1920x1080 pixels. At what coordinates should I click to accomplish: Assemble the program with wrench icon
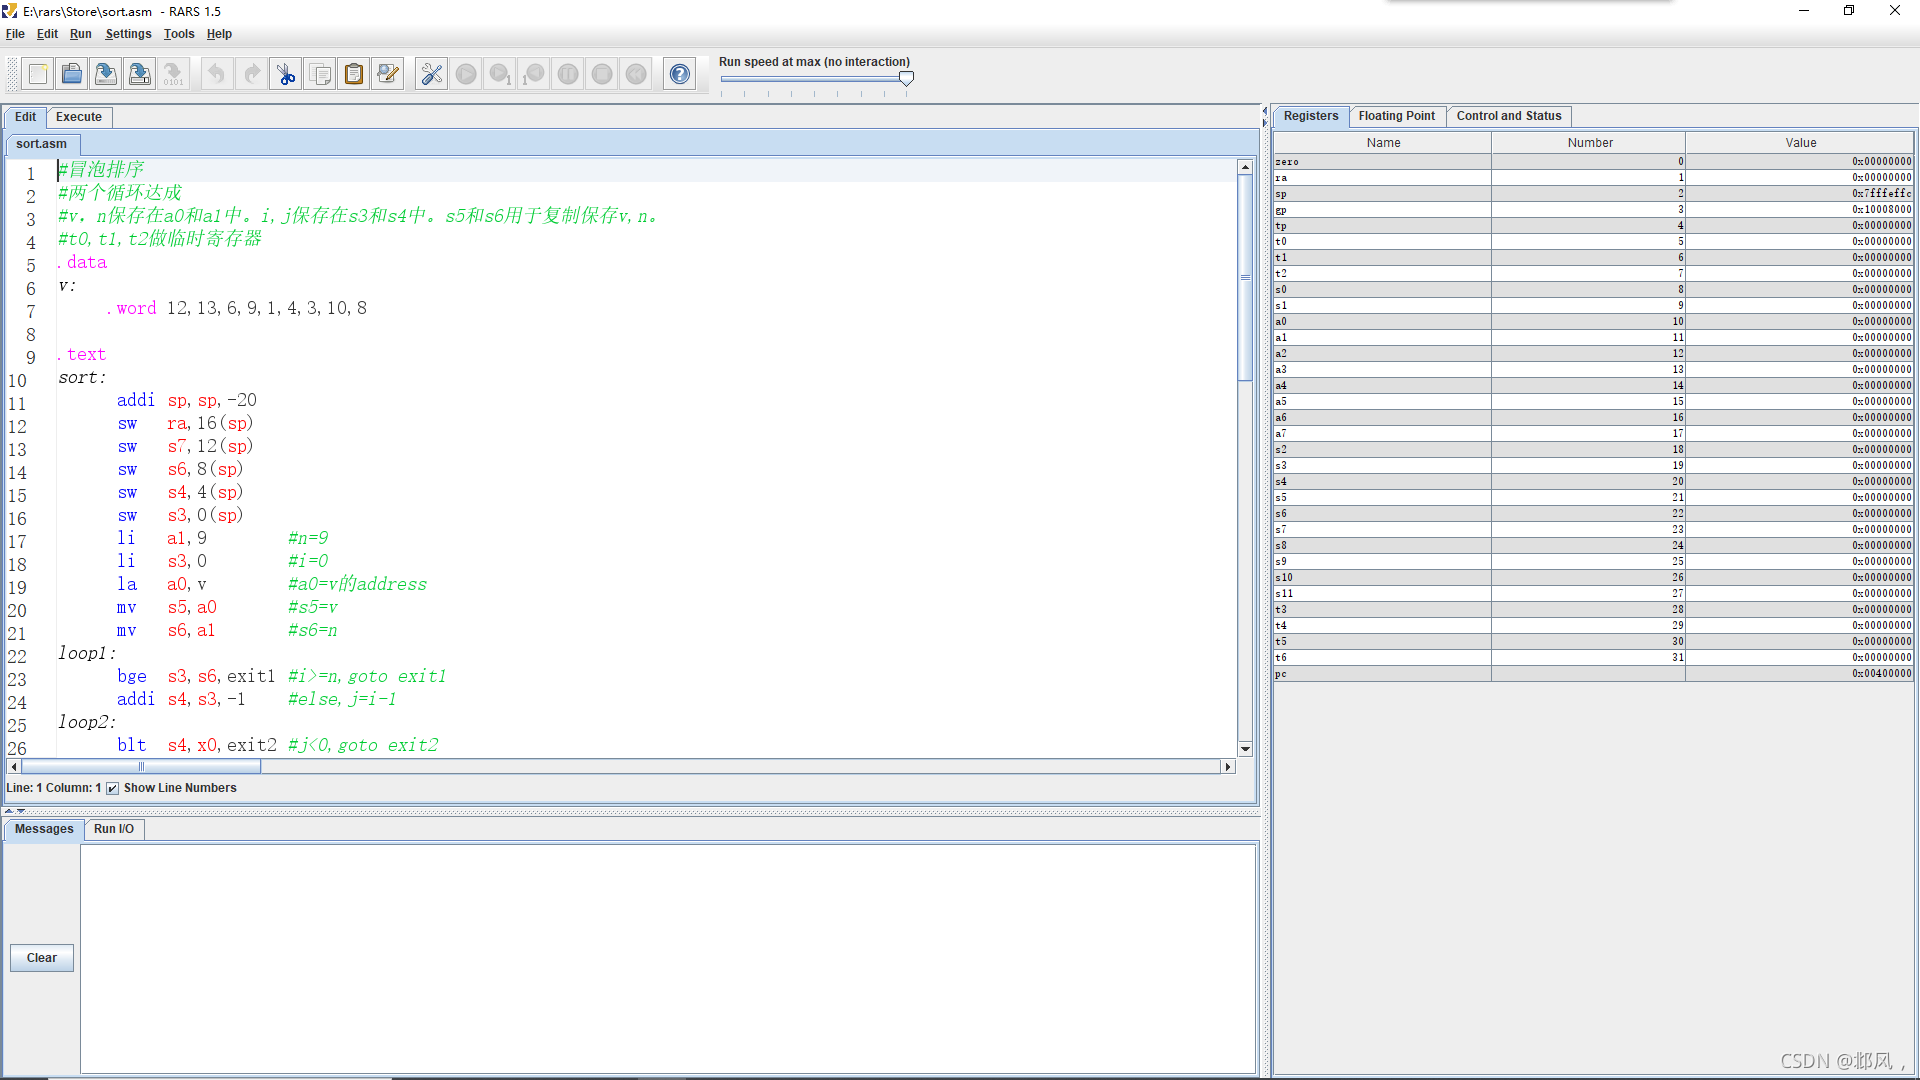pyautogui.click(x=432, y=74)
